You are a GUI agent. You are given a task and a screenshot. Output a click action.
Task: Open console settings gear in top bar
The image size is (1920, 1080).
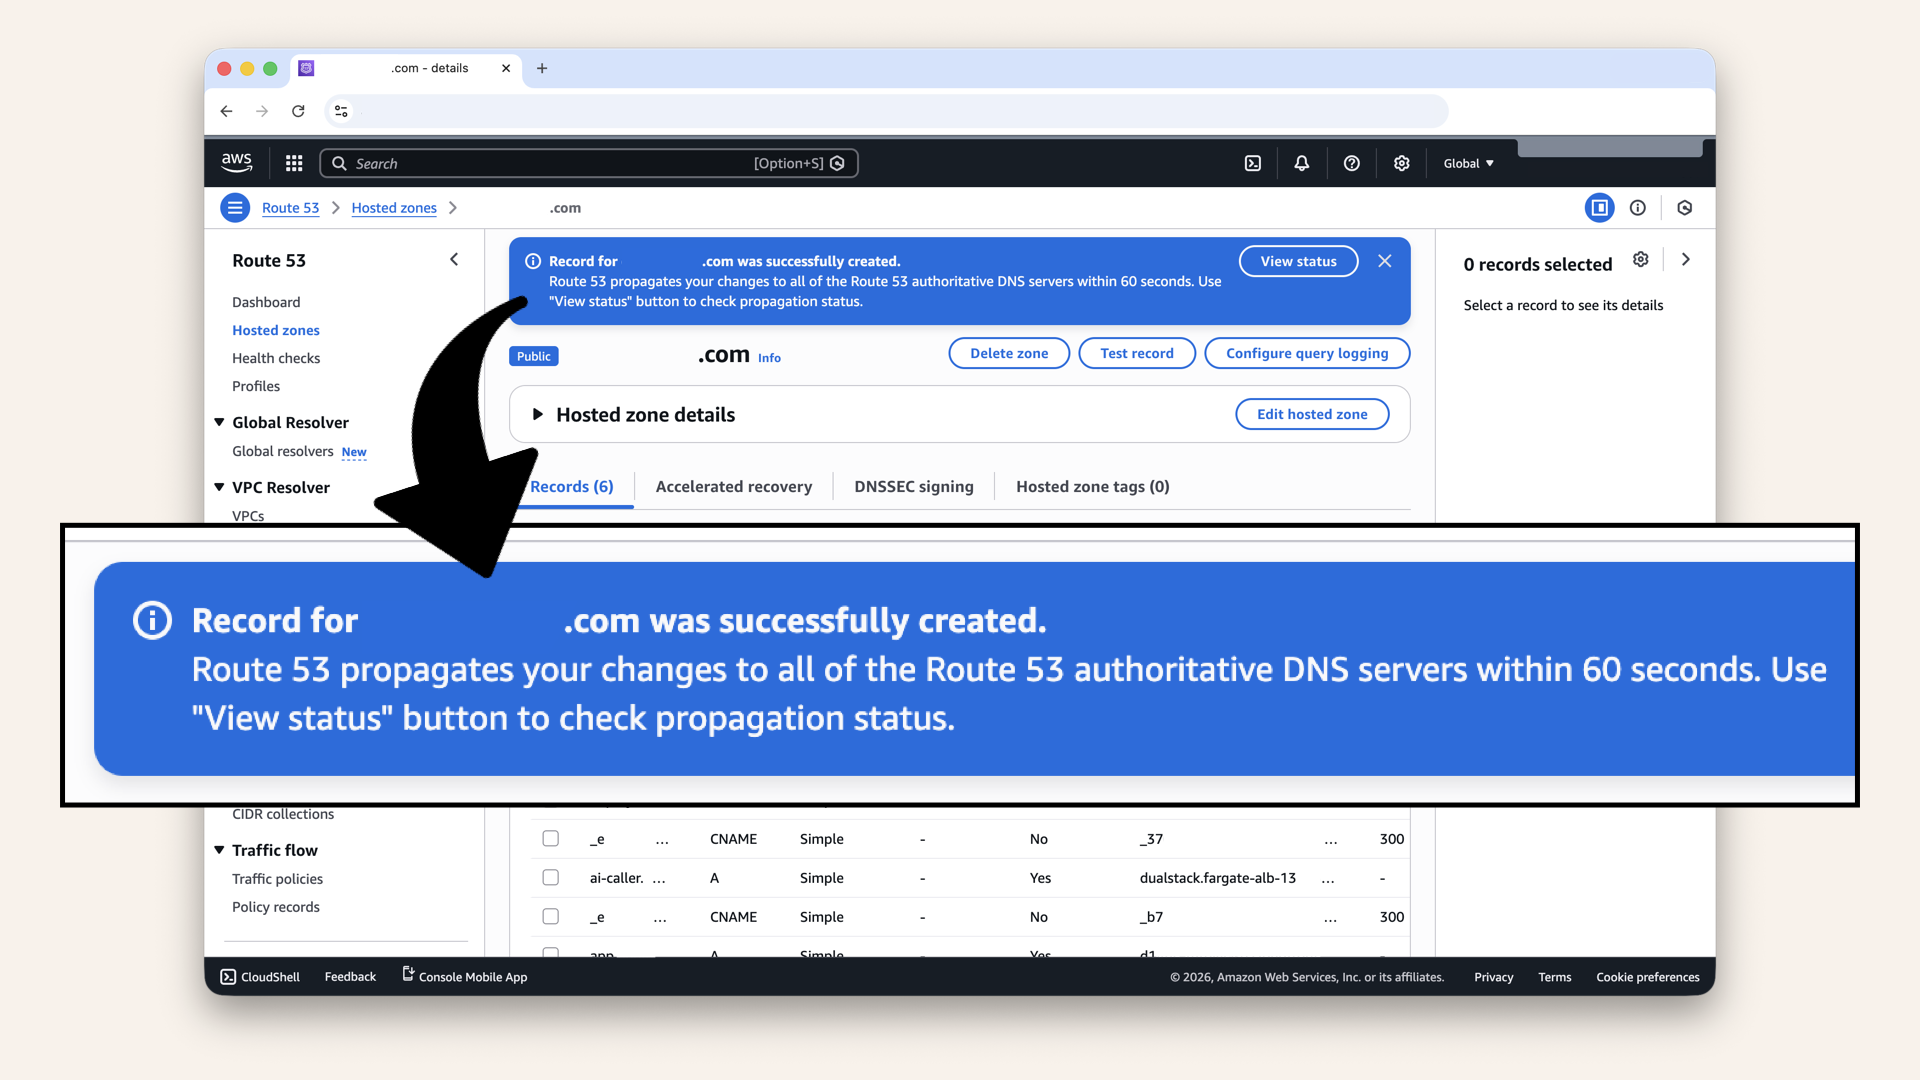1401,163
